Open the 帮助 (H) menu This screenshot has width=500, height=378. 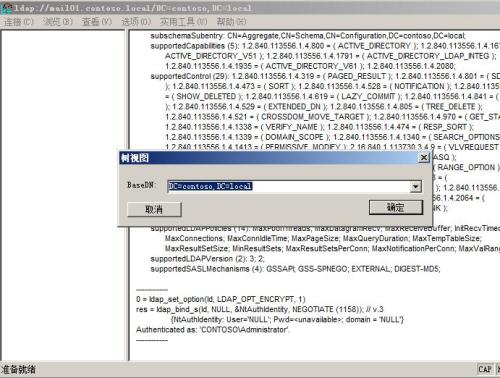pyautogui.click(x=231, y=22)
